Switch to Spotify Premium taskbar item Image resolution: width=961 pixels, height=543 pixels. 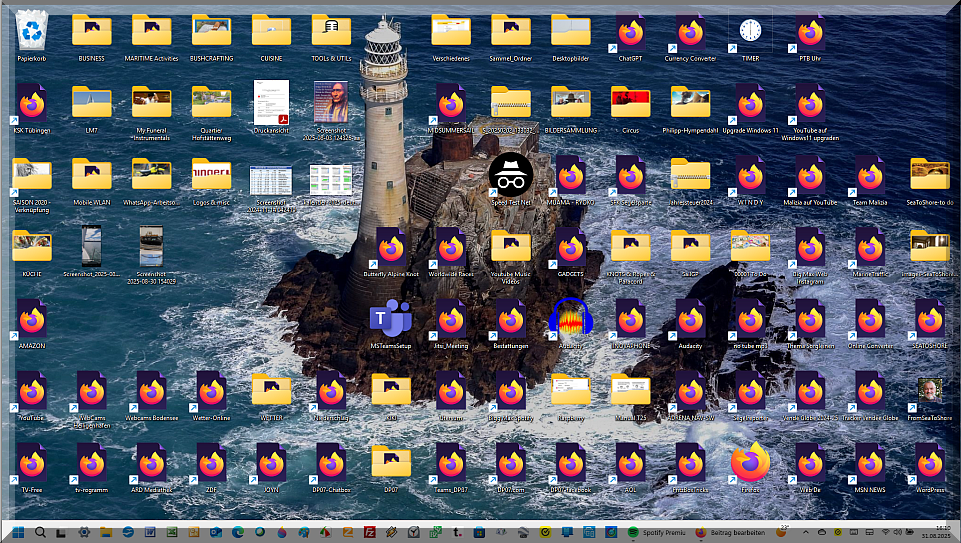click(x=660, y=532)
